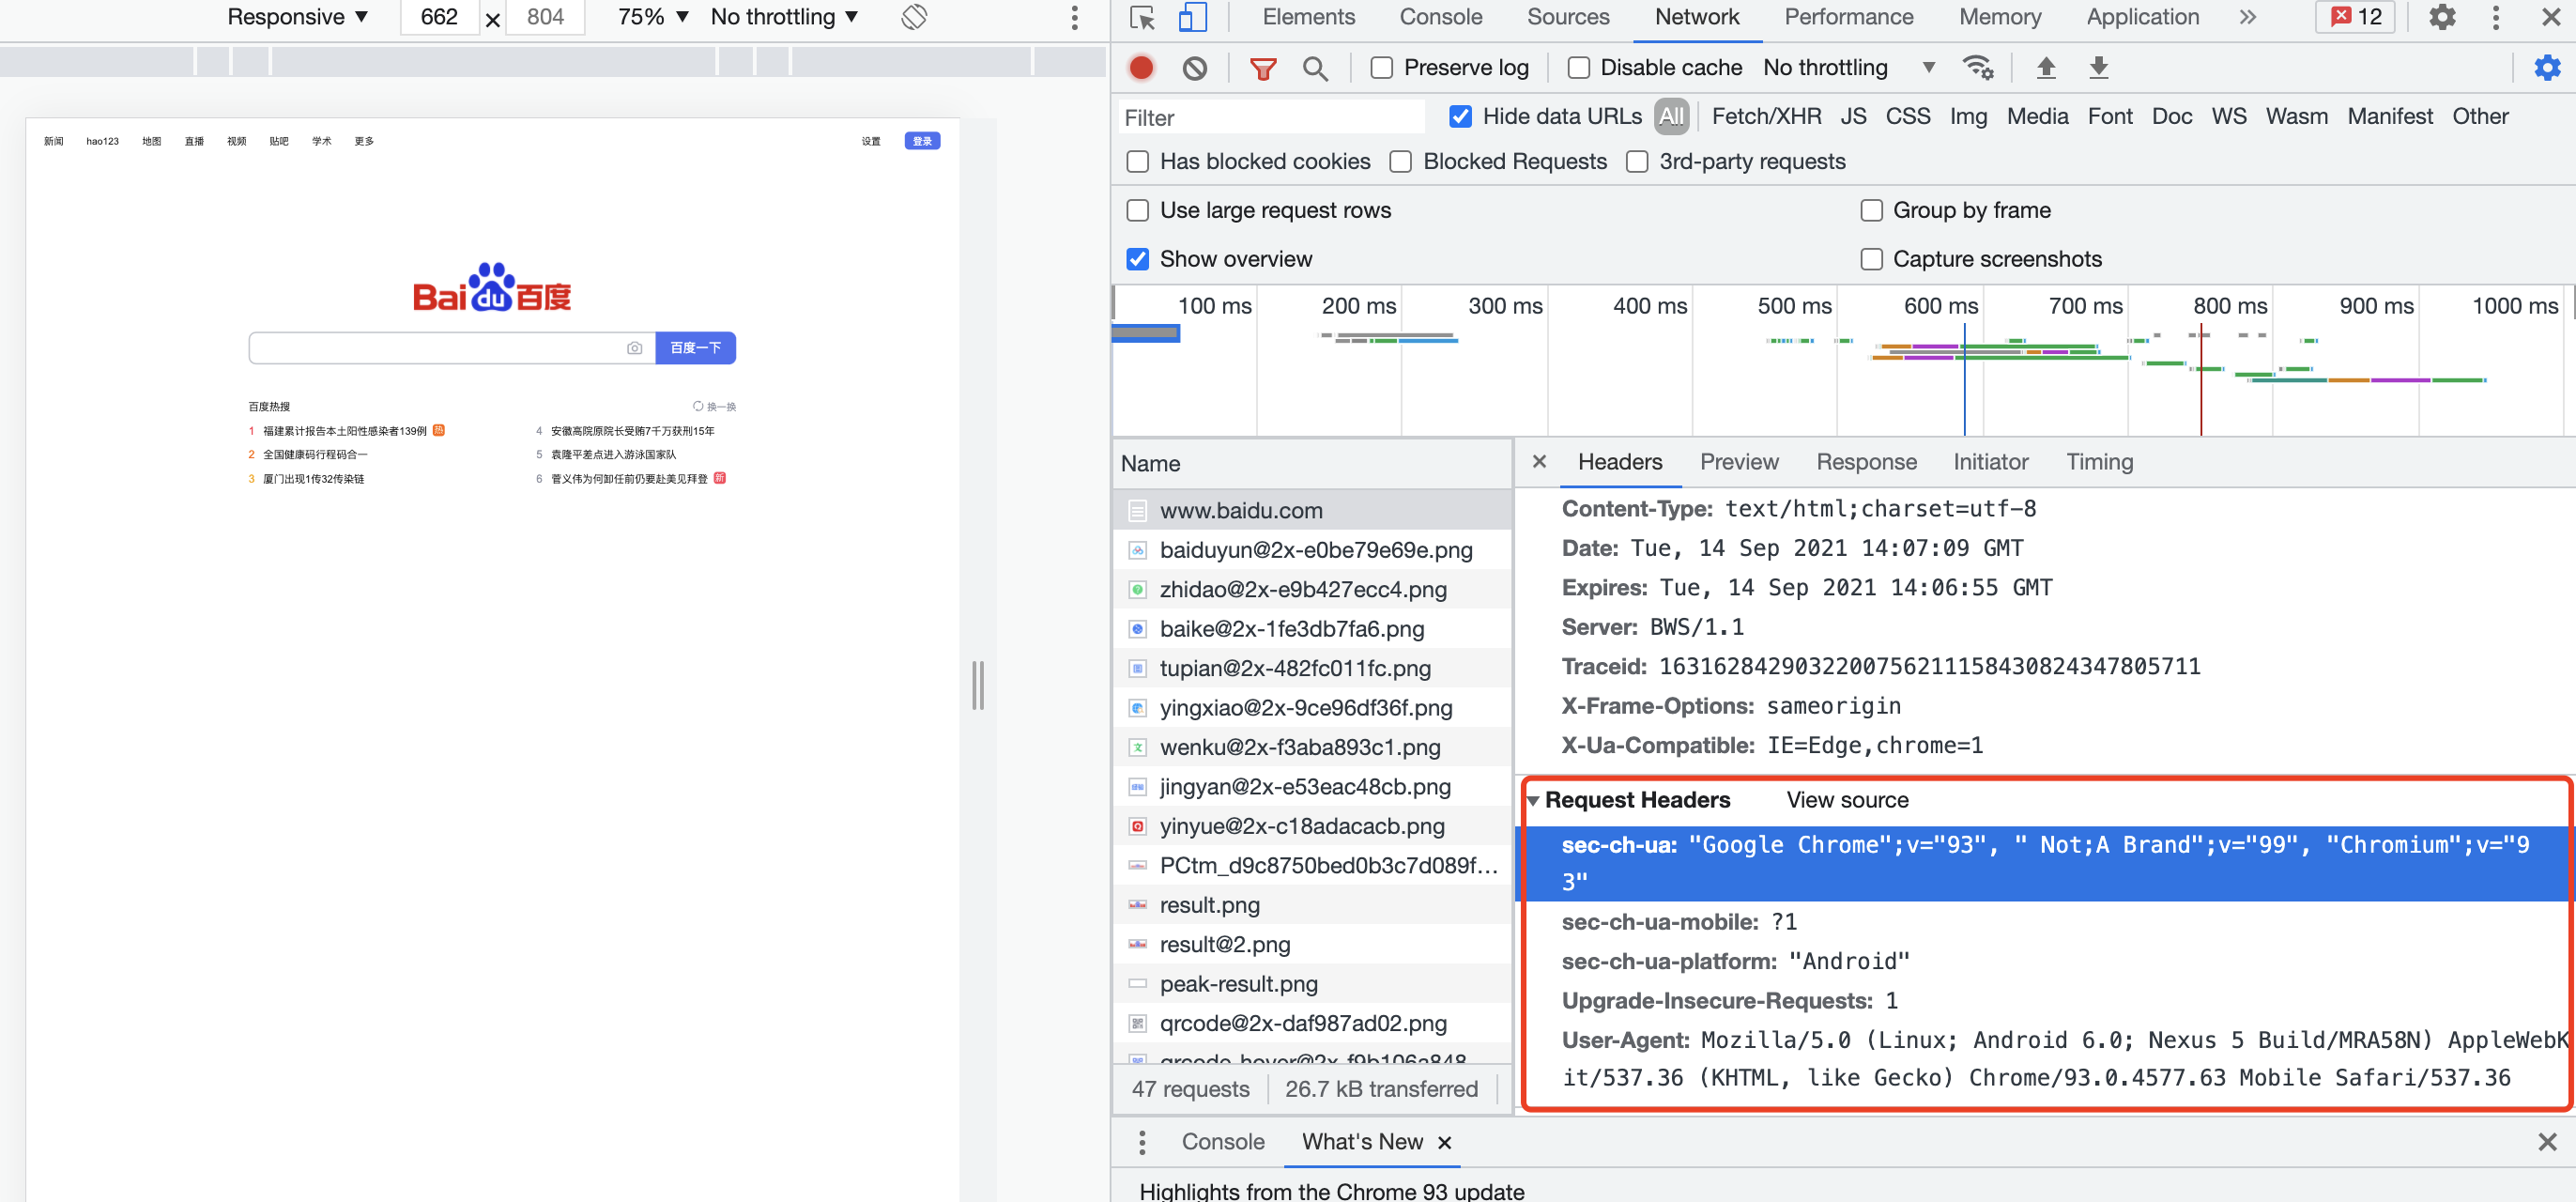Viewport: 2576px width, 1202px height.
Task: Switch to the Console tab
Action: 1440,17
